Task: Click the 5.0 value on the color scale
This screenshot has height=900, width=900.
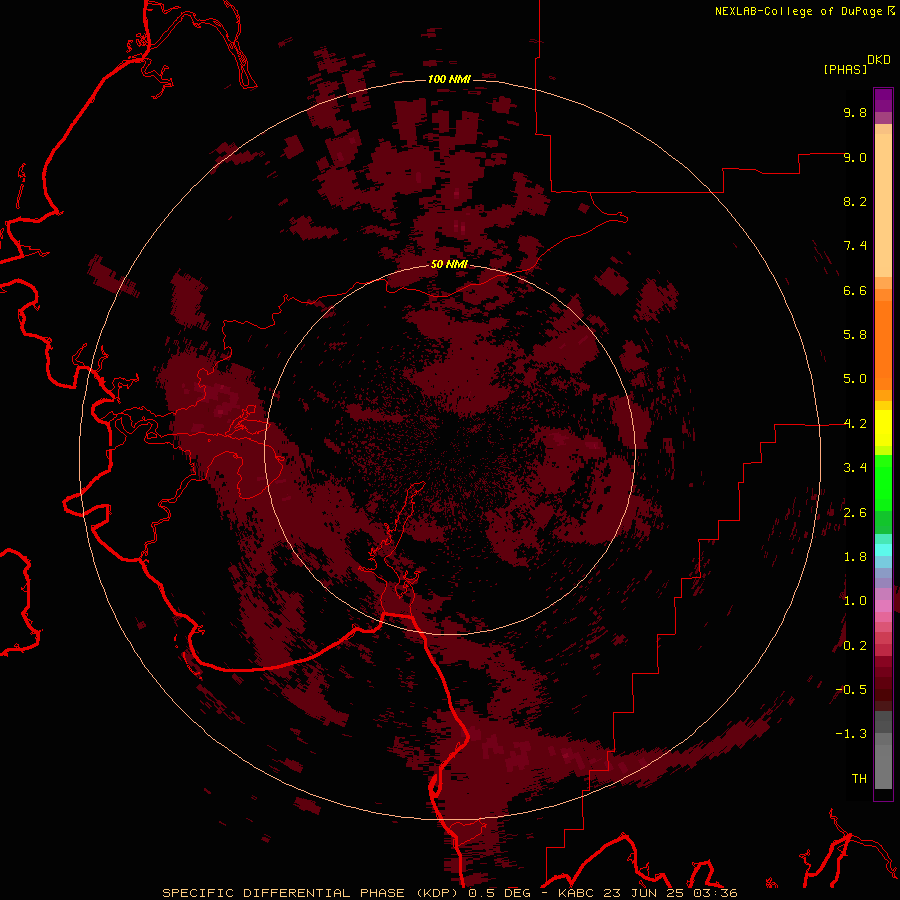Action: (855, 379)
